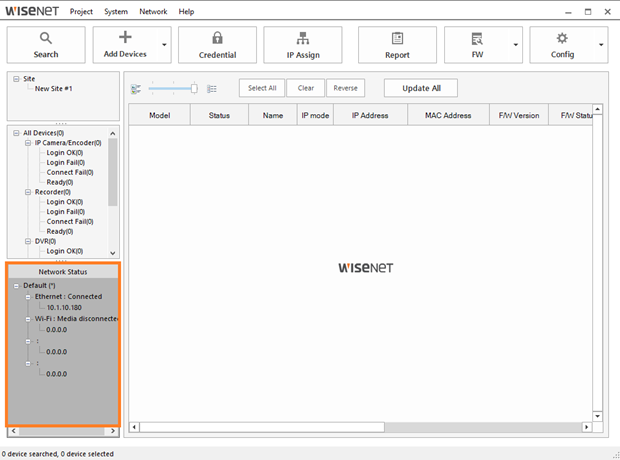Collapse the Ethernet : Connected node
Viewport: 620px width, 460px height.
point(28,297)
